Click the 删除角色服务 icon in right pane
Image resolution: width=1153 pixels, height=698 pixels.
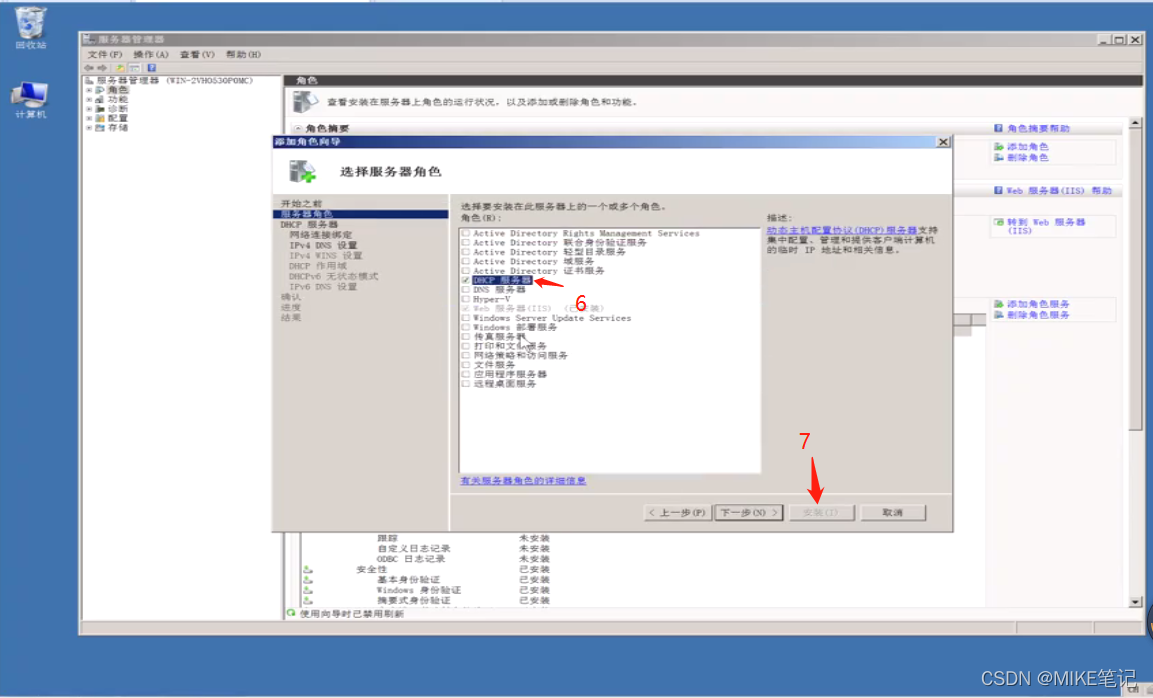tap(999, 315)
